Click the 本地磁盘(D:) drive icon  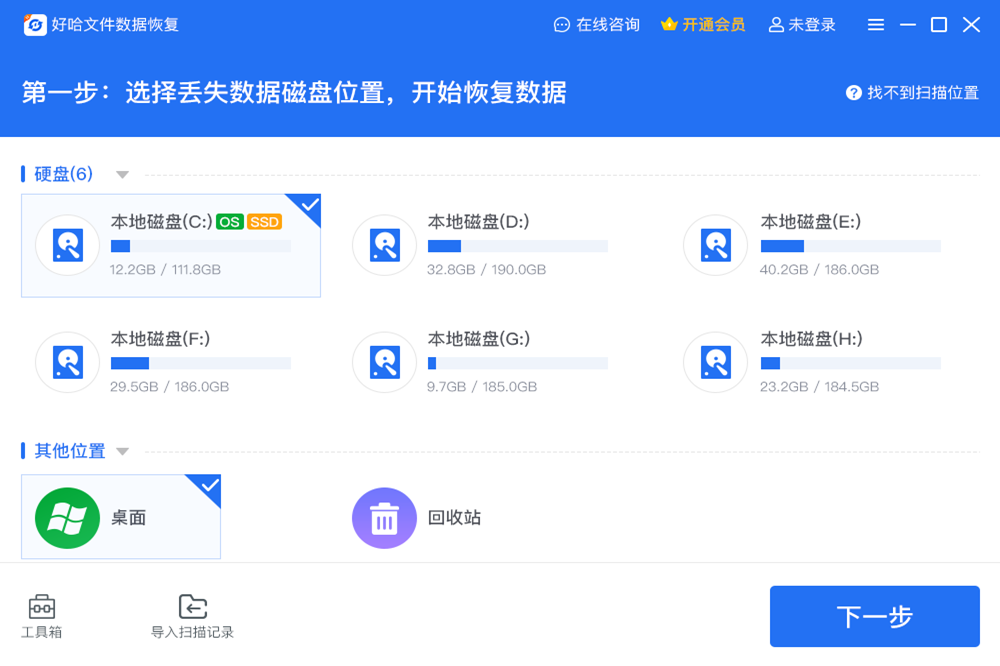pyautogui.click(x=384, y=245)
